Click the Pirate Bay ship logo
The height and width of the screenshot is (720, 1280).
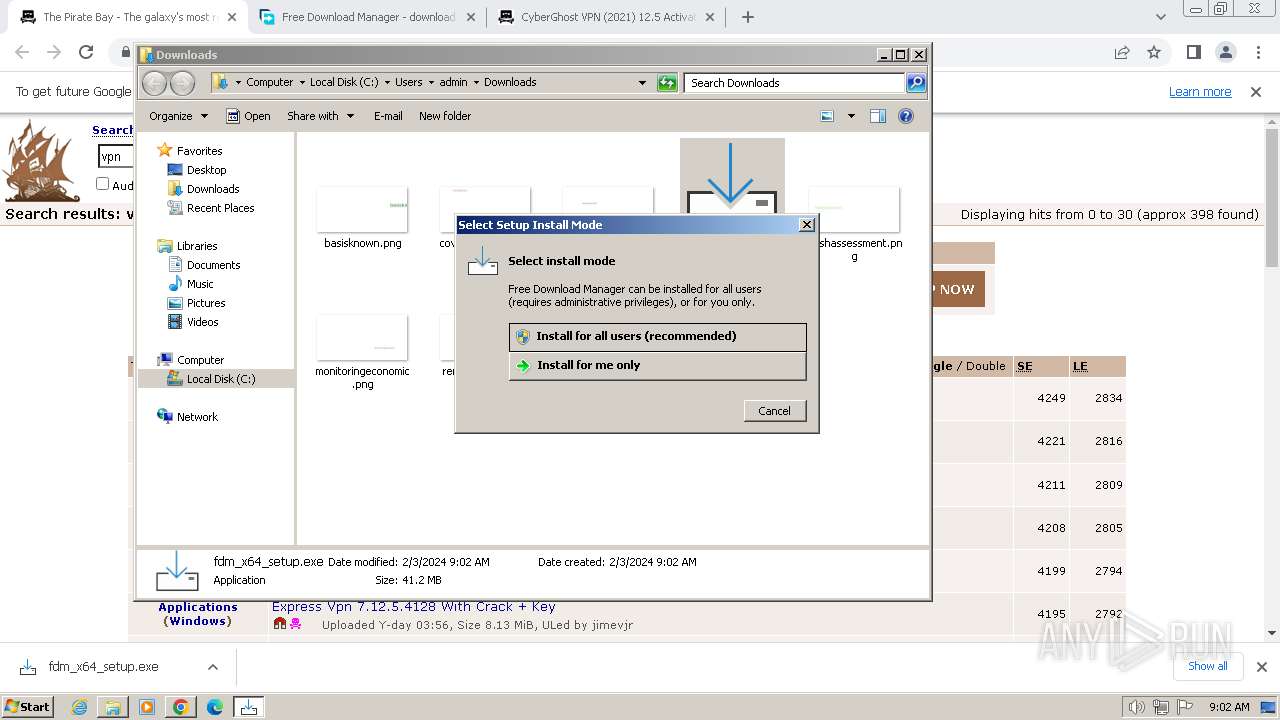coord(40,161)
